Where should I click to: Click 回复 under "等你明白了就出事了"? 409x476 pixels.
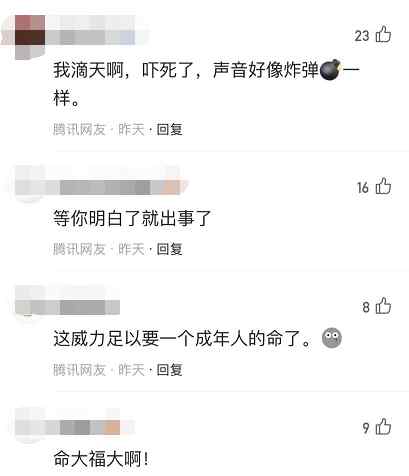coord(169,249)
